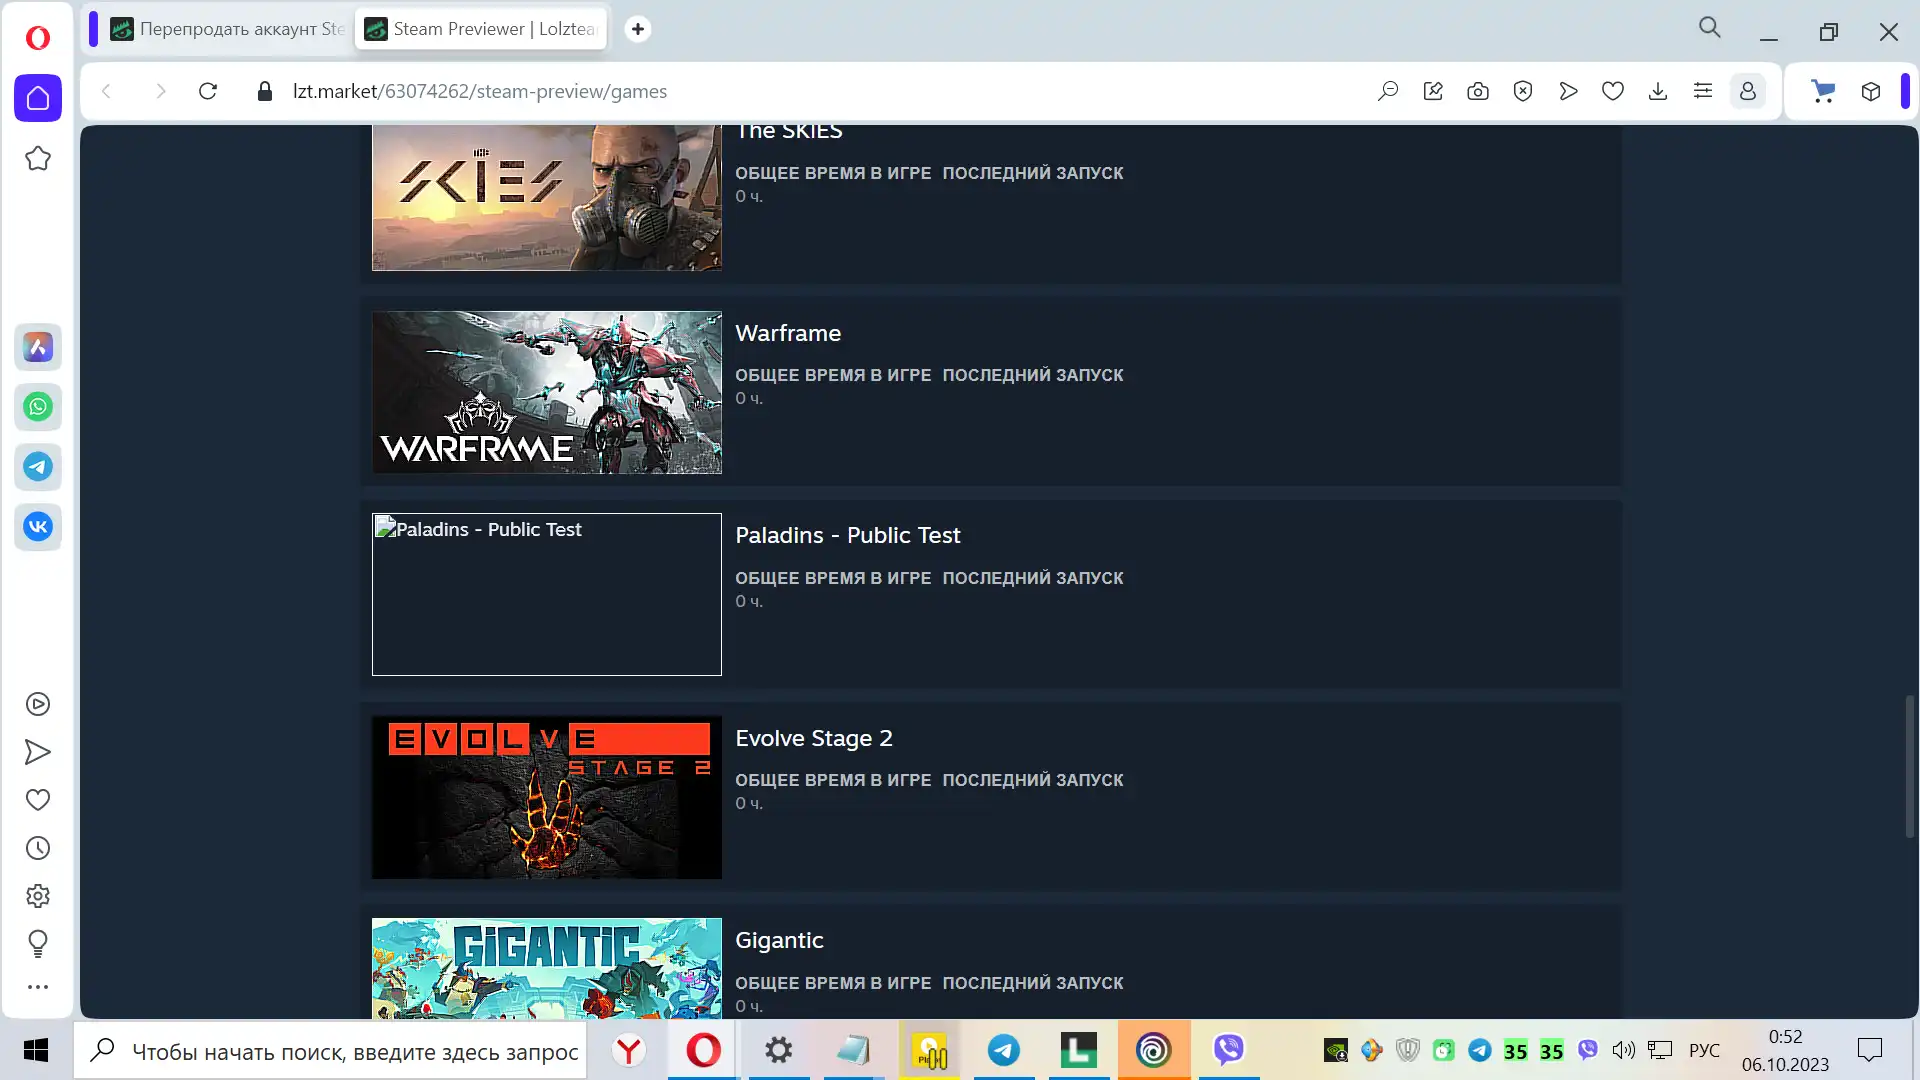Screen dimensions: 1920x1080
Task: Click Paladins - Public Test title
Action: coord(848,535)
